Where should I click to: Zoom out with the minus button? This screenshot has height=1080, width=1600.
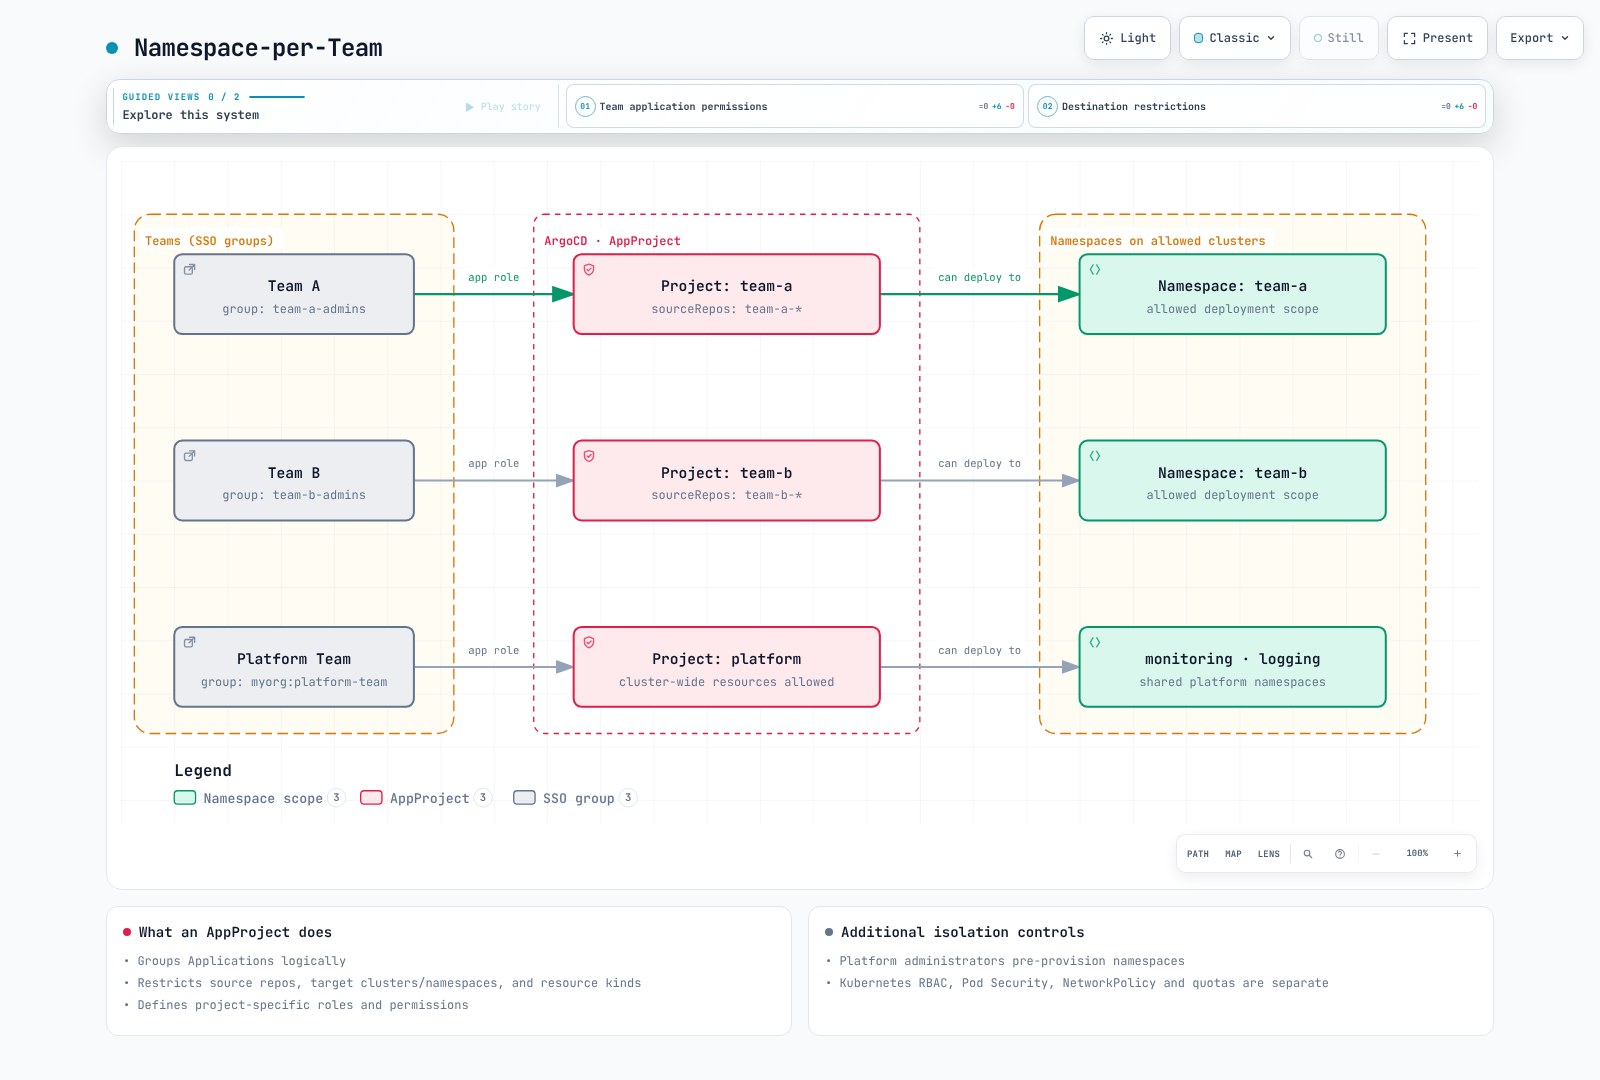[1376, 854]
